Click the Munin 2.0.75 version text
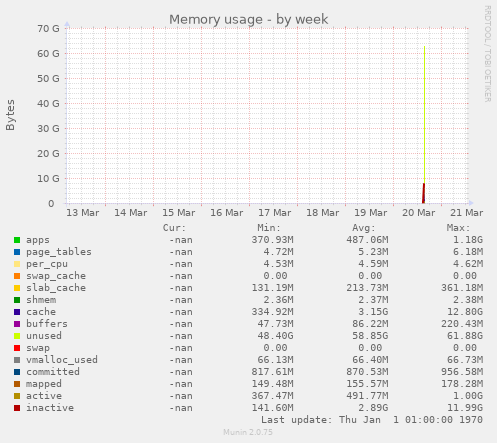 coord(248,432)
